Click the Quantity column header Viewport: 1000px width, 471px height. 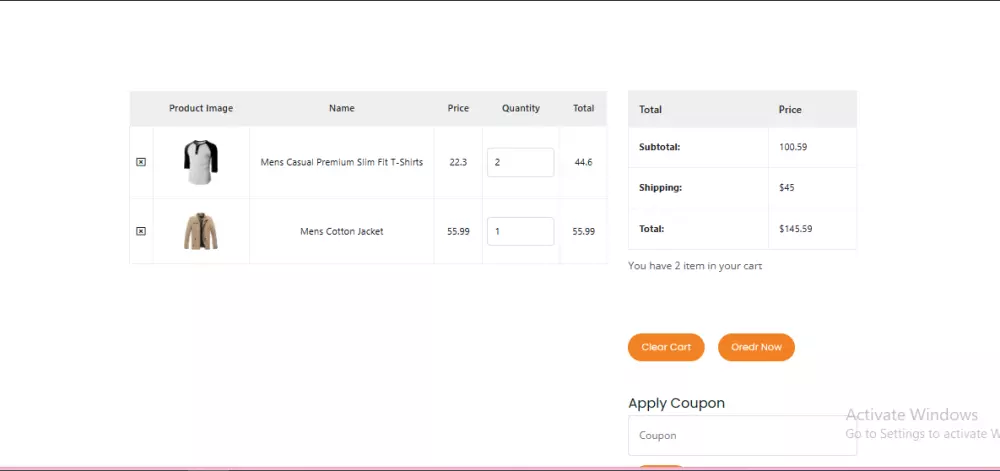point(521,108)
